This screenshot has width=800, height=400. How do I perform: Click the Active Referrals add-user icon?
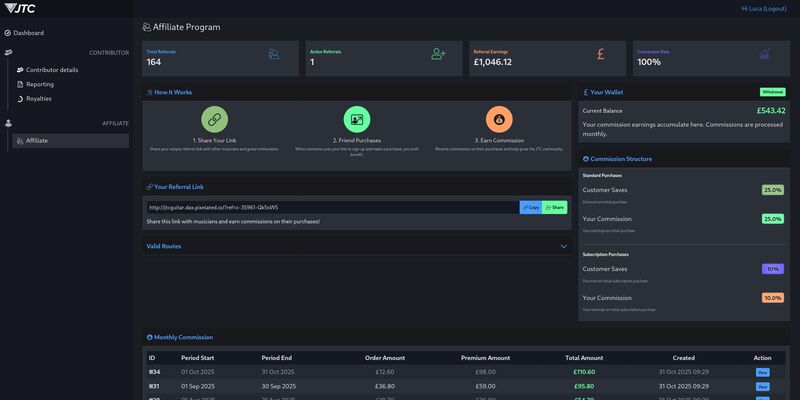coord(438,55)
